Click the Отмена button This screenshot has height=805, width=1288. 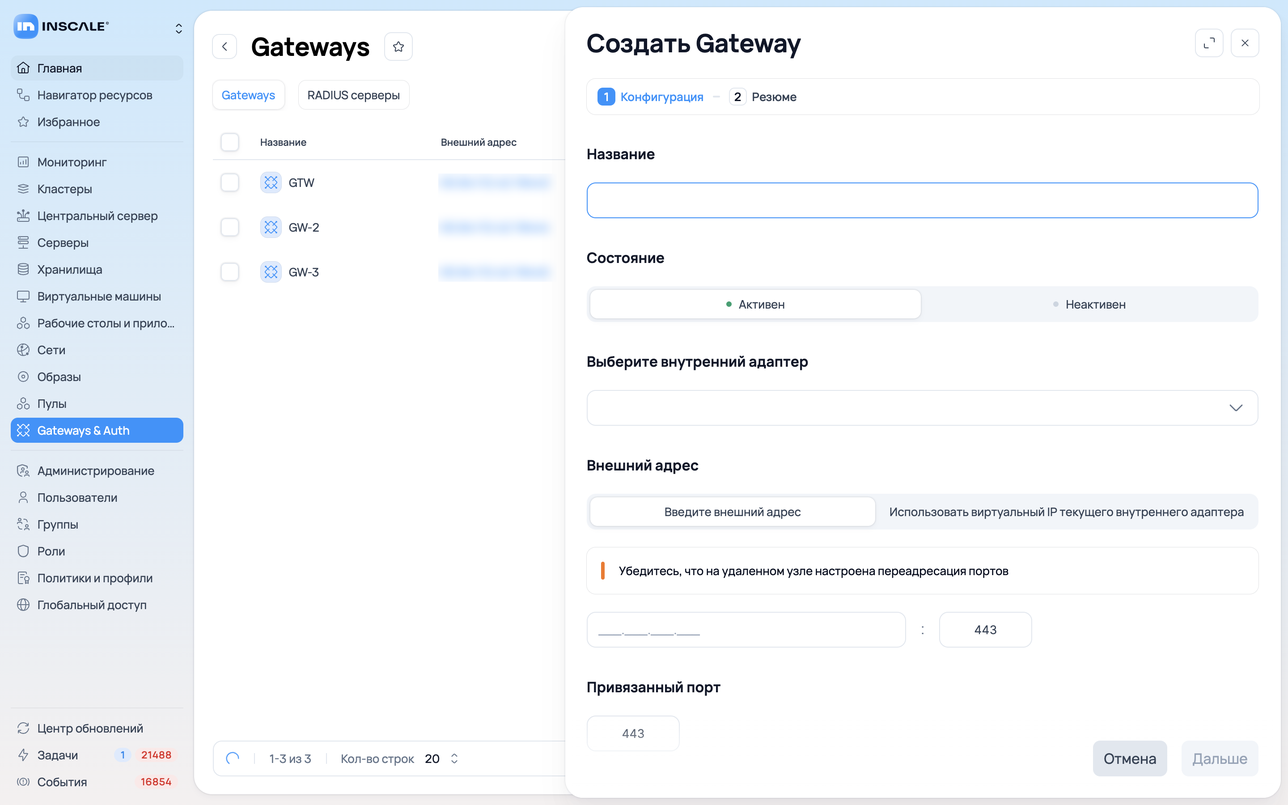1130,759
